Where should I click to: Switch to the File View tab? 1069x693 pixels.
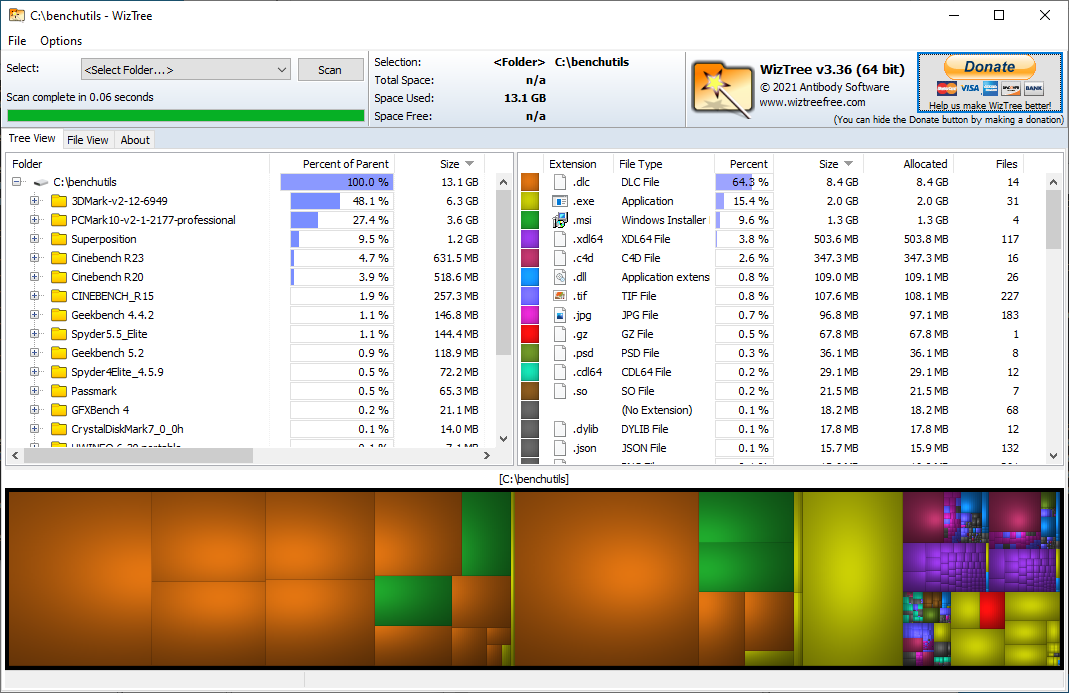pyautogui.click(x=88, y=140)
